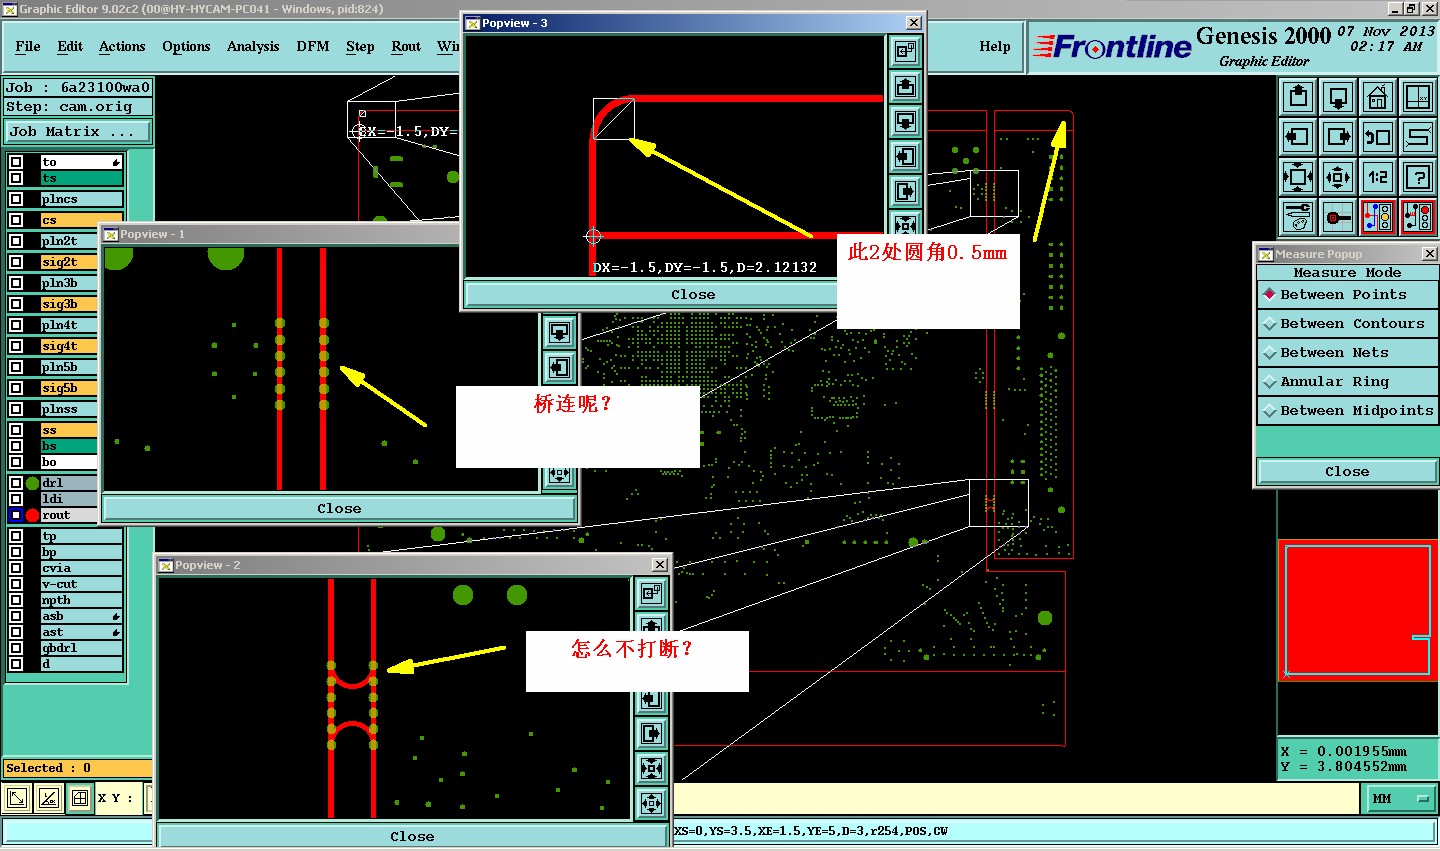Image resolution: width=1440 pixels, height=851 pixels.
Task: Click the red board overview thumbnail
Action: click(1358, 610)
